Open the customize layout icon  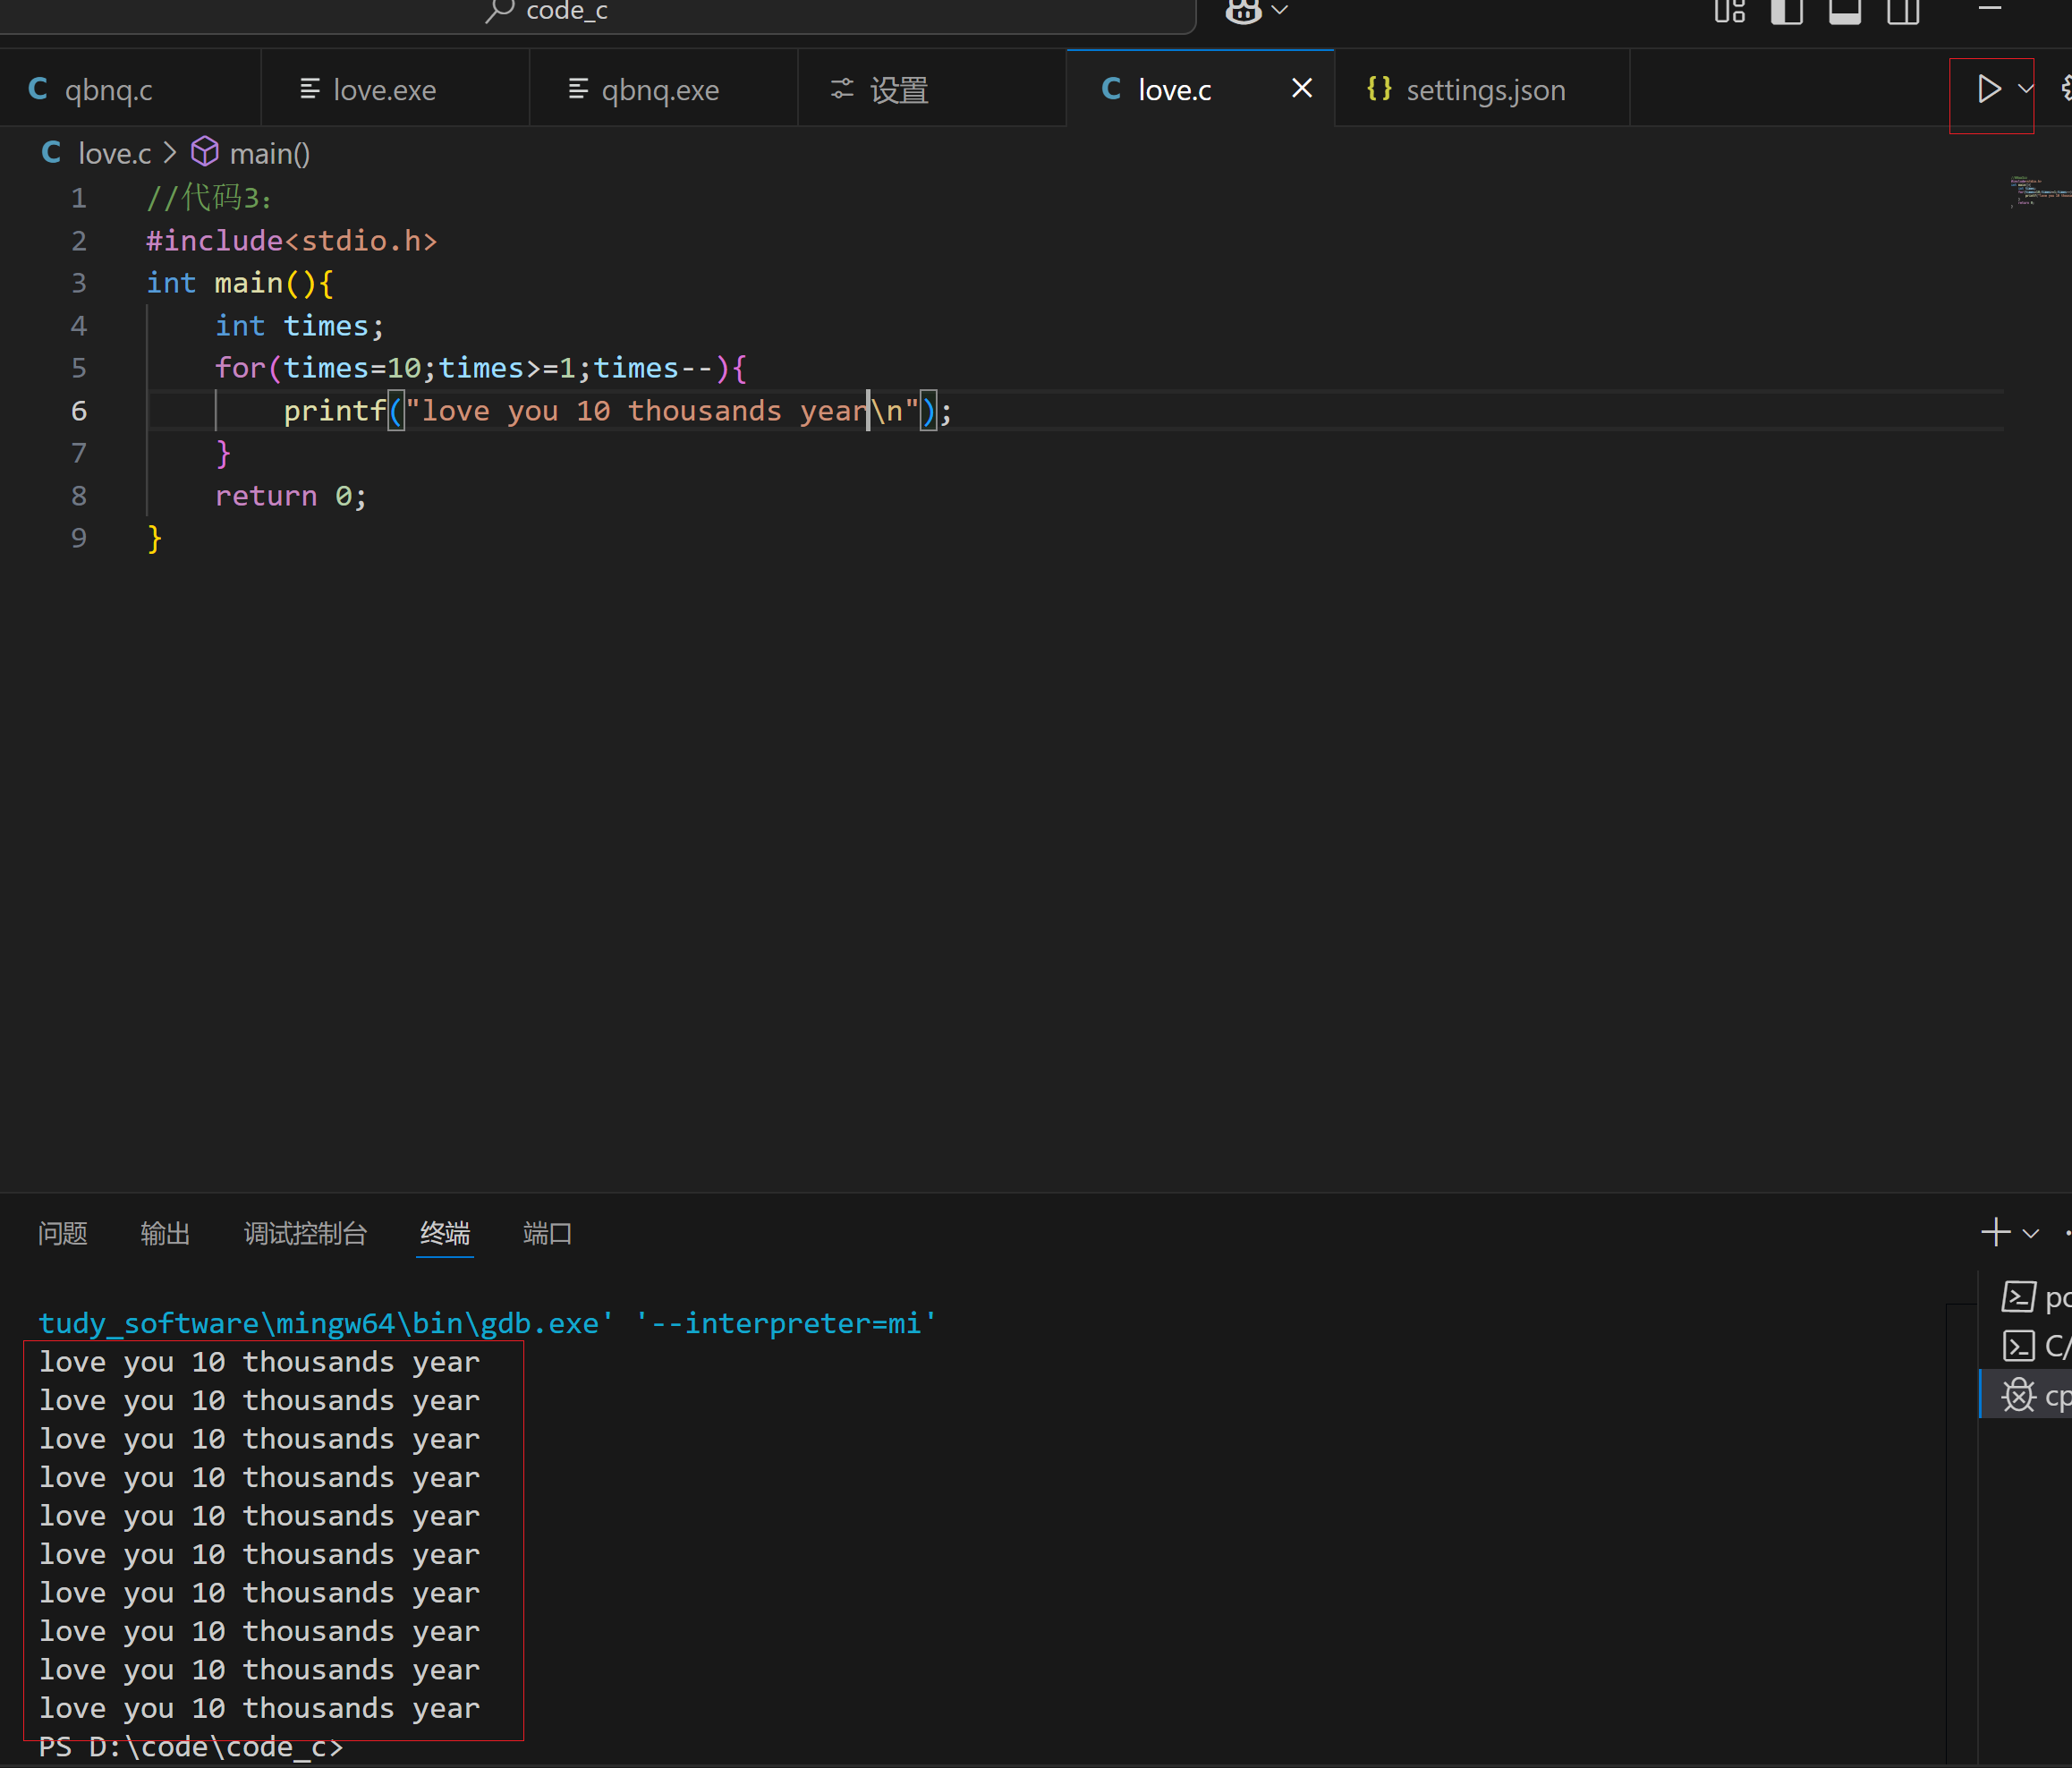1729,11
